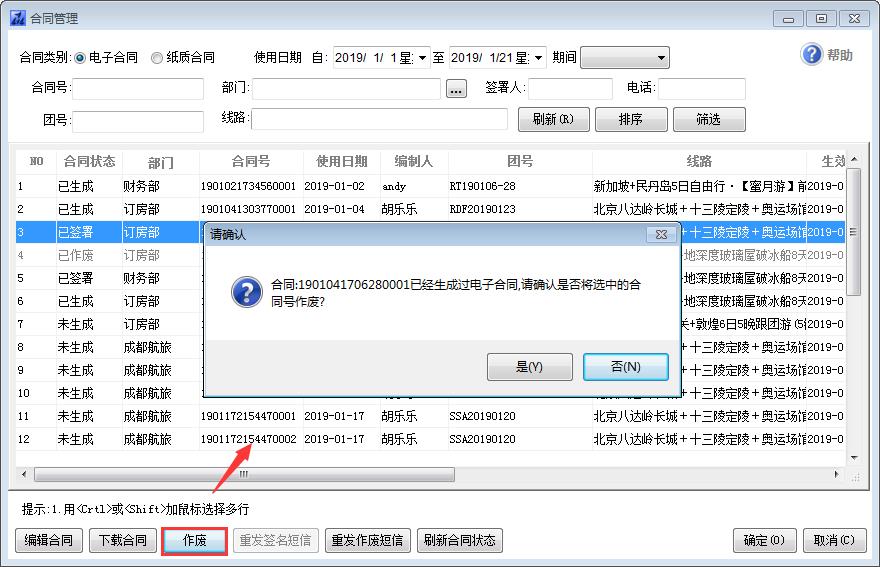880x567 pixels.
Task: Click into the 合同号 input field
Action: 137,89
